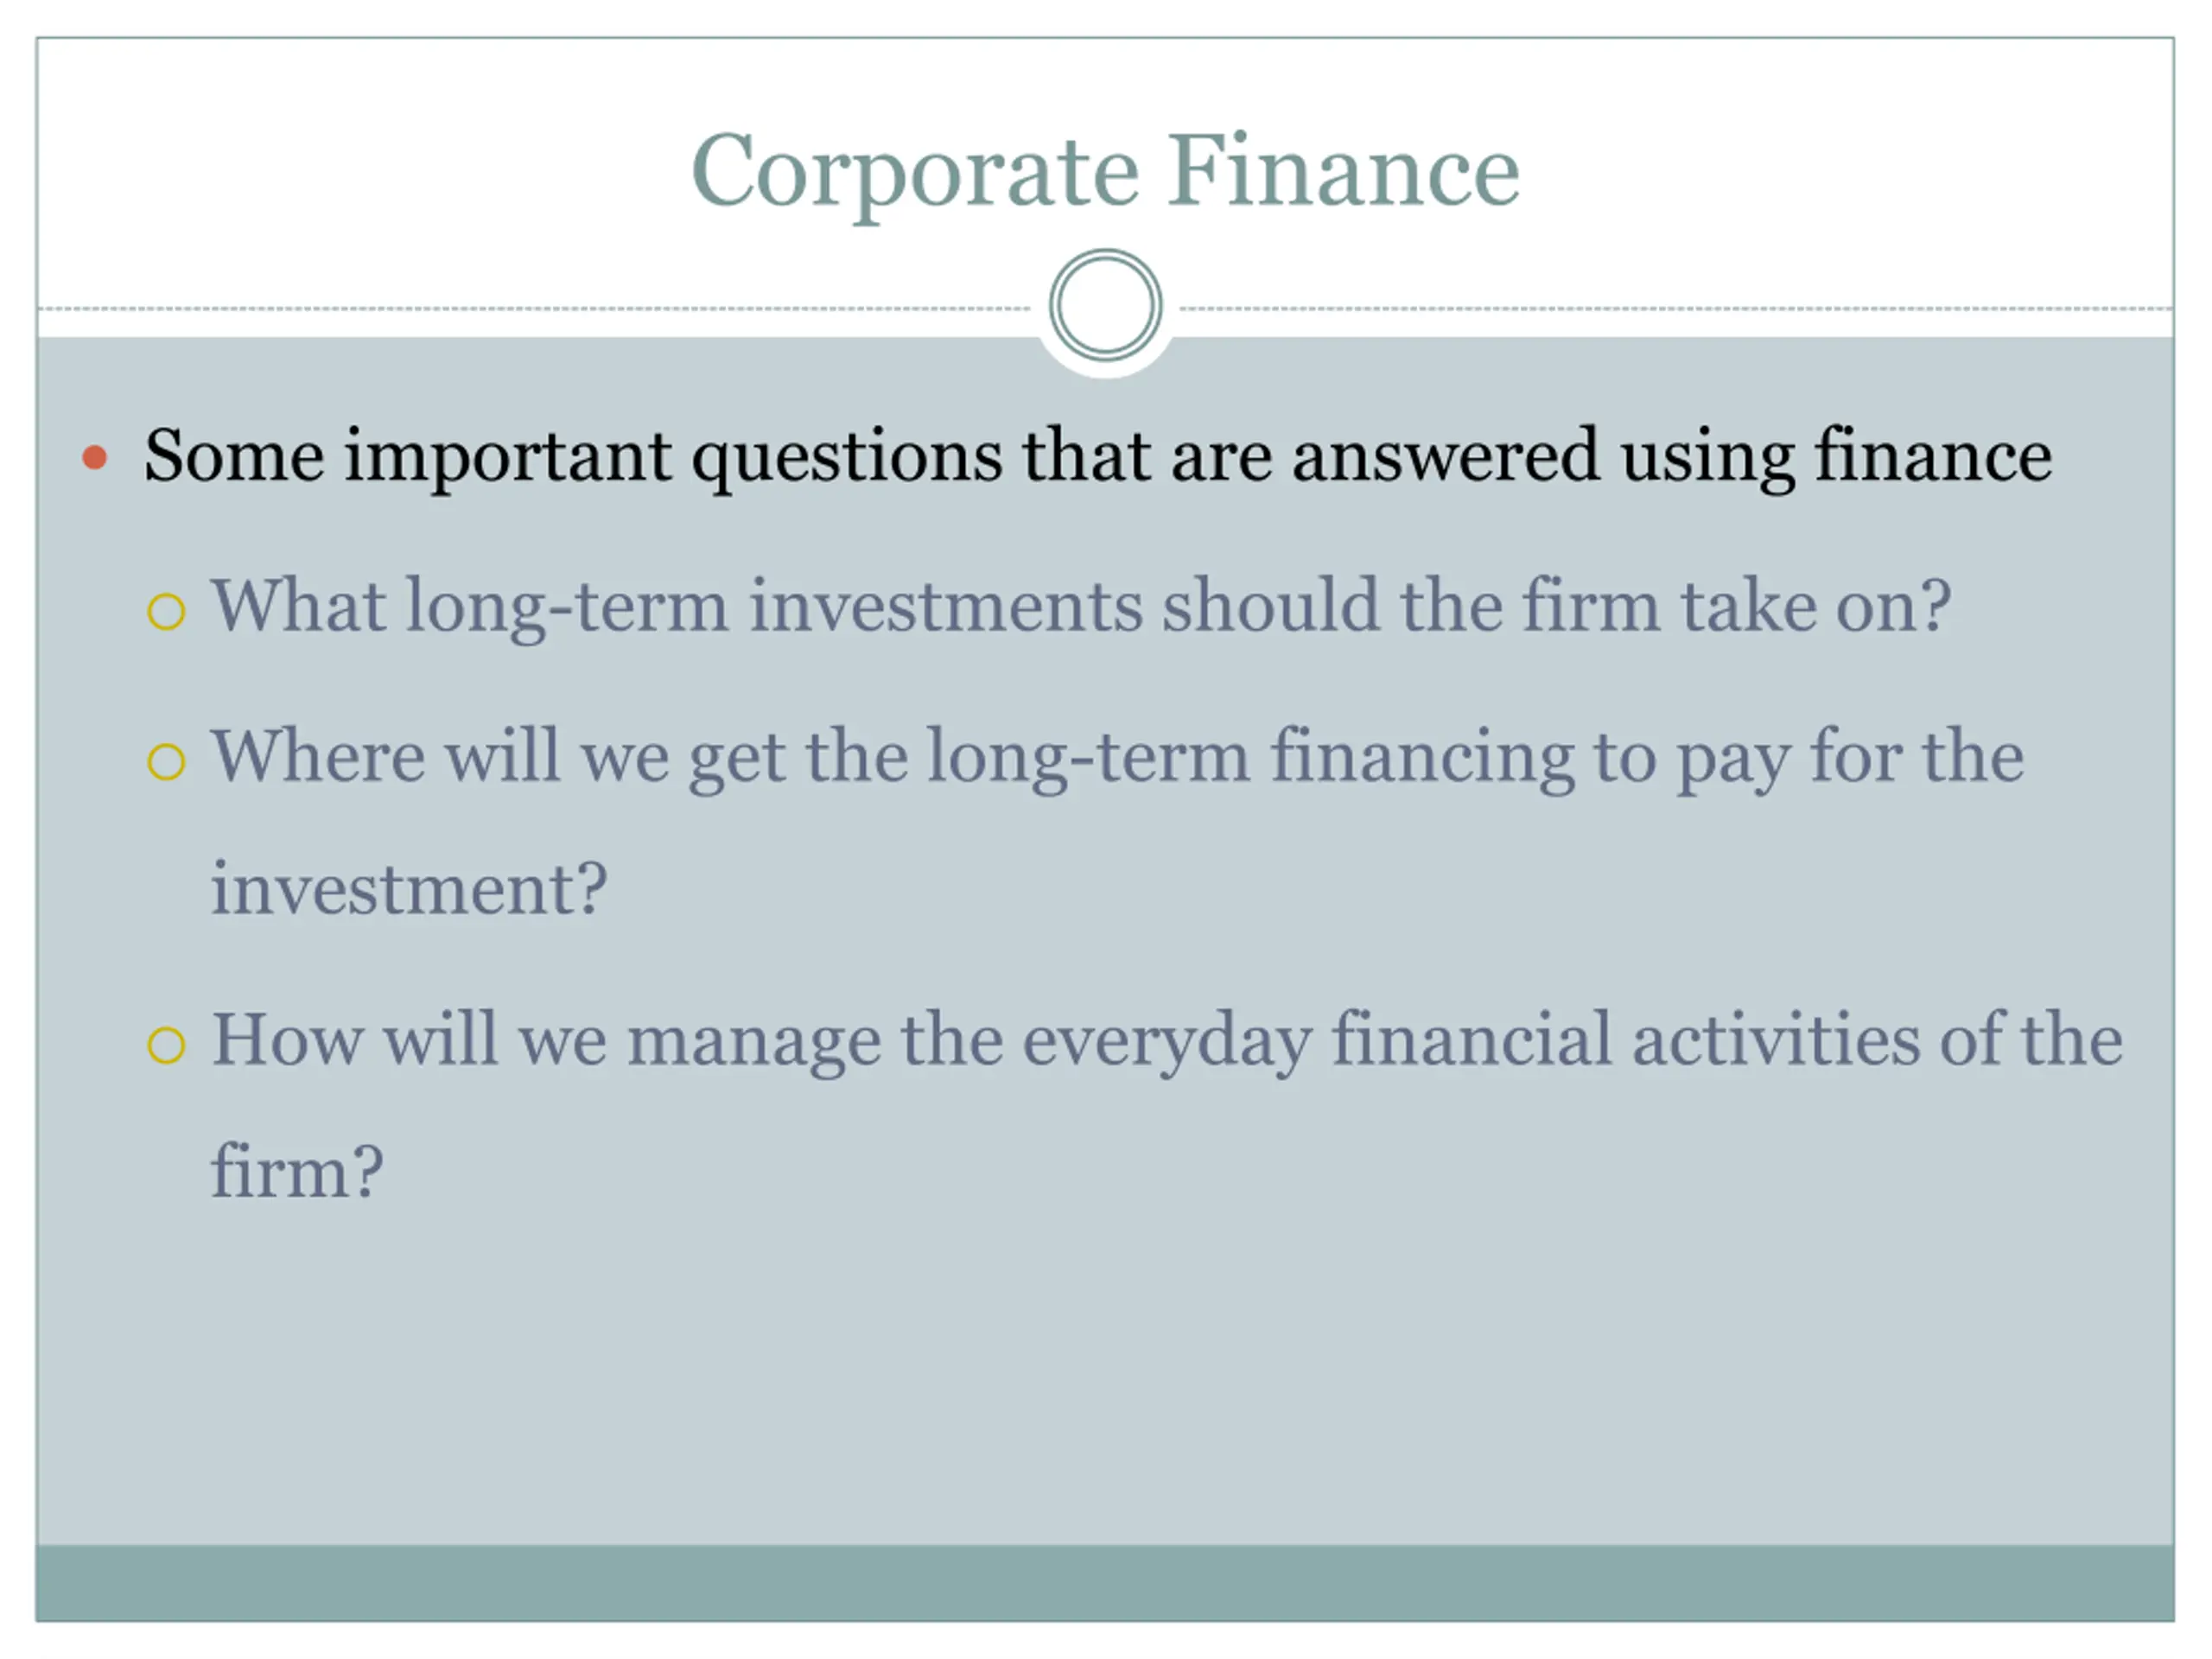Click the slide title "Corporate Finance"
Screen dimensions: 2212x1659
coord(1105,172)
